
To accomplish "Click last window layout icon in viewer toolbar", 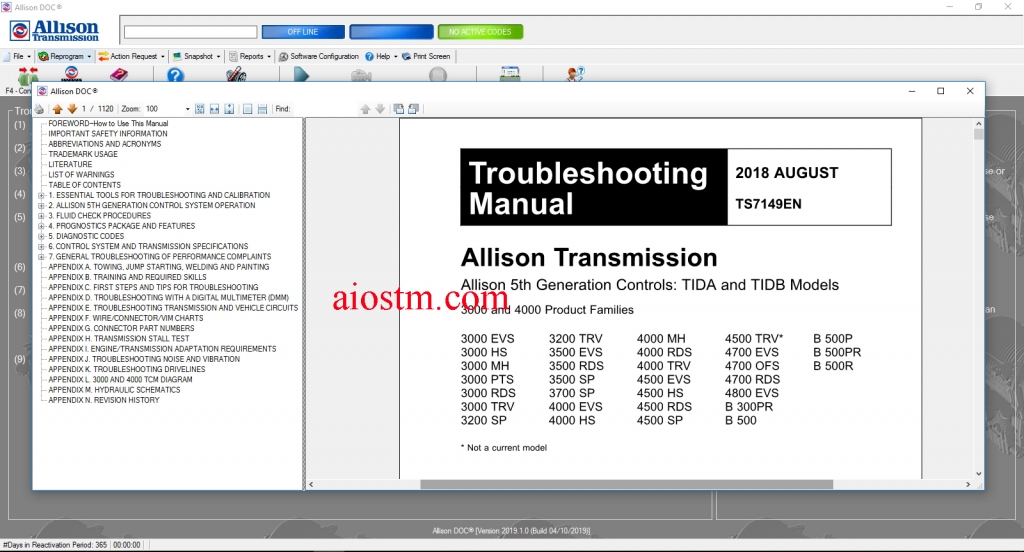I will [x=413, y=109].
